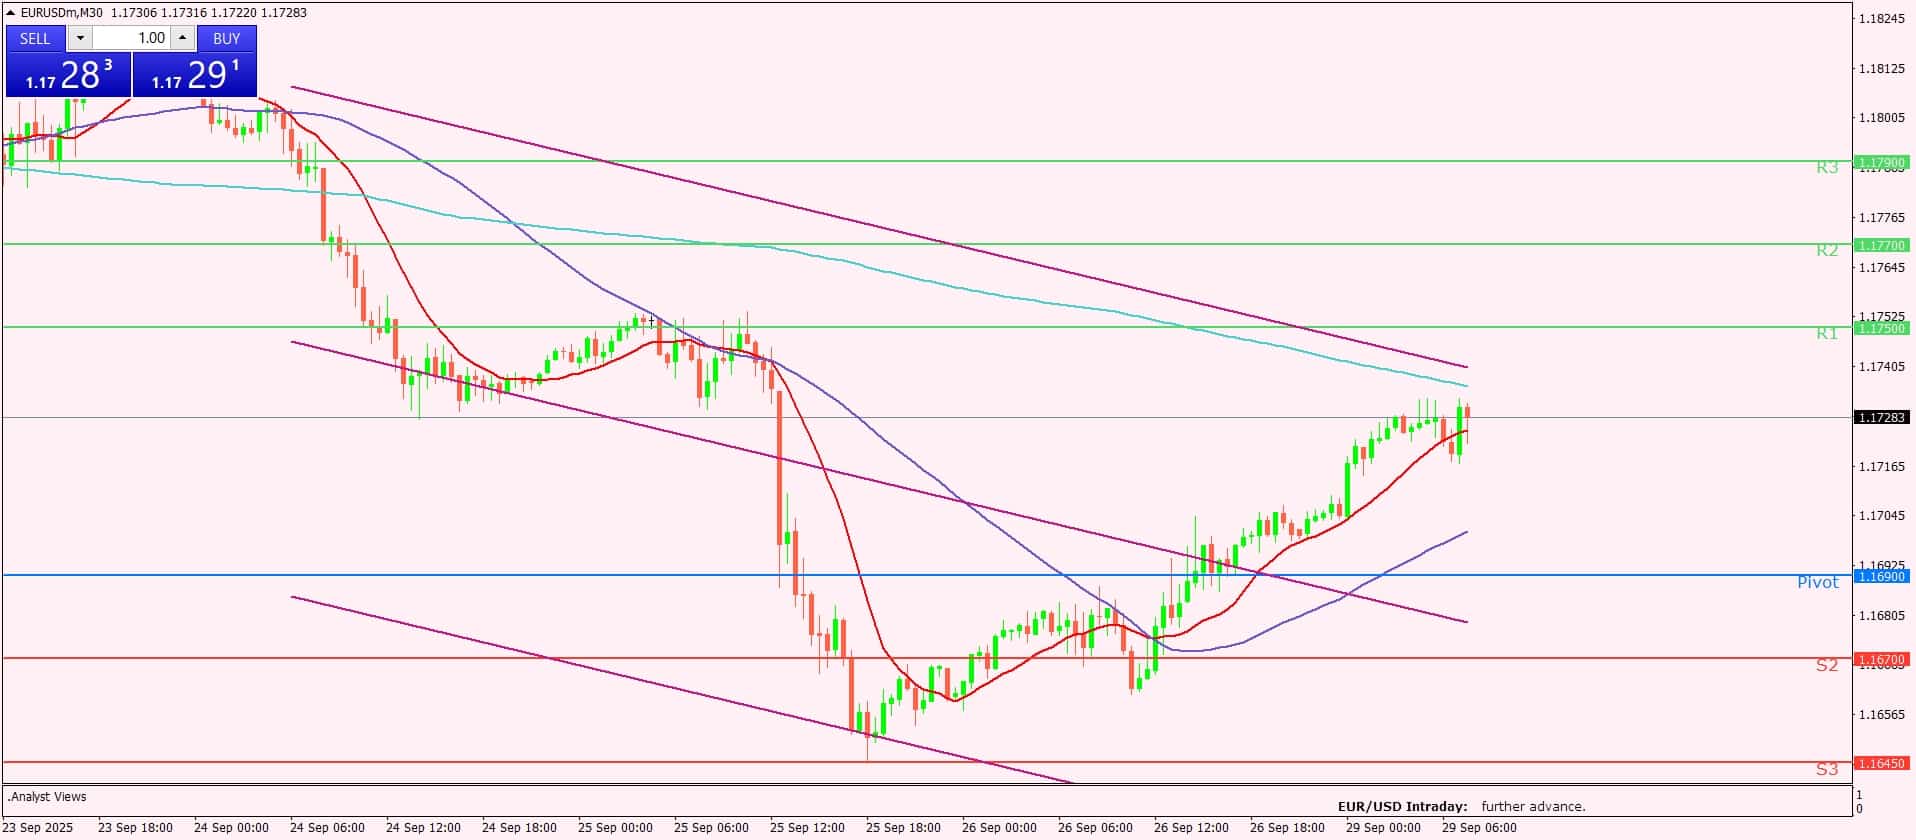This screenshot has width=1916, height=840.
Task: Click the 25 Sep 00:00 time label
Action: (615, 828)
